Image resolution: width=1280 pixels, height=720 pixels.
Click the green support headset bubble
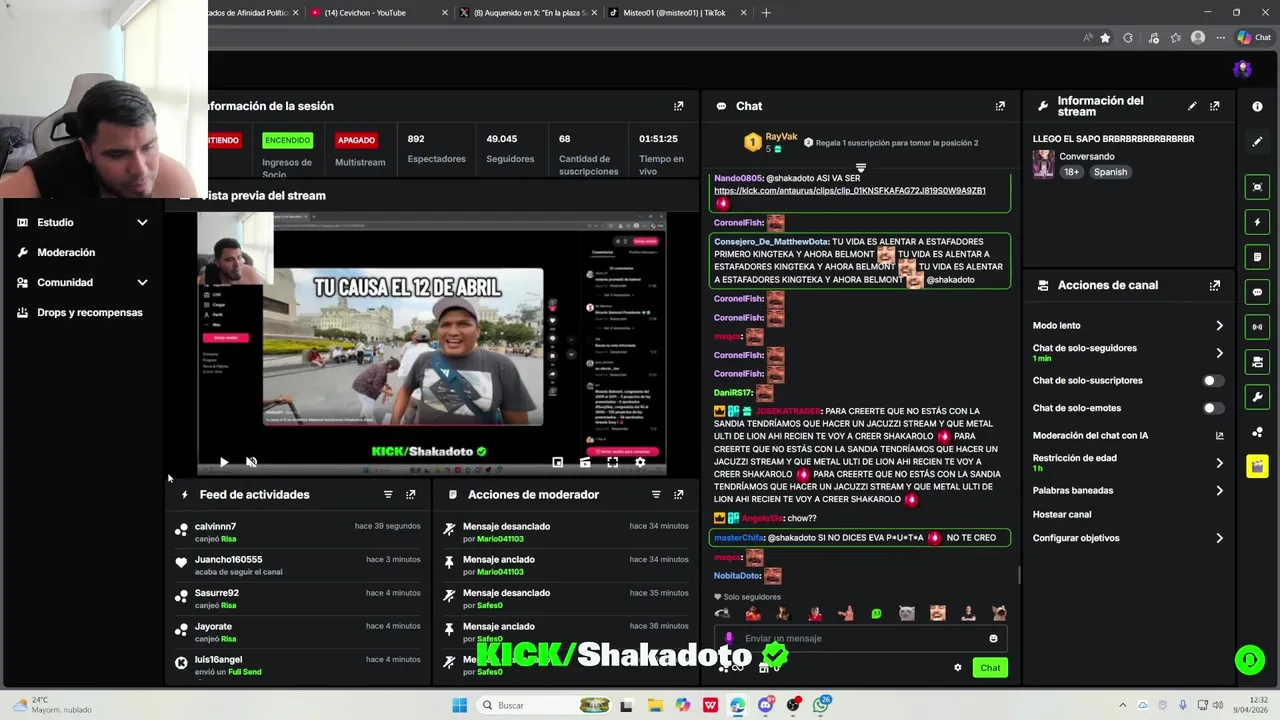pyautogui.click(x=1249, y=660)
